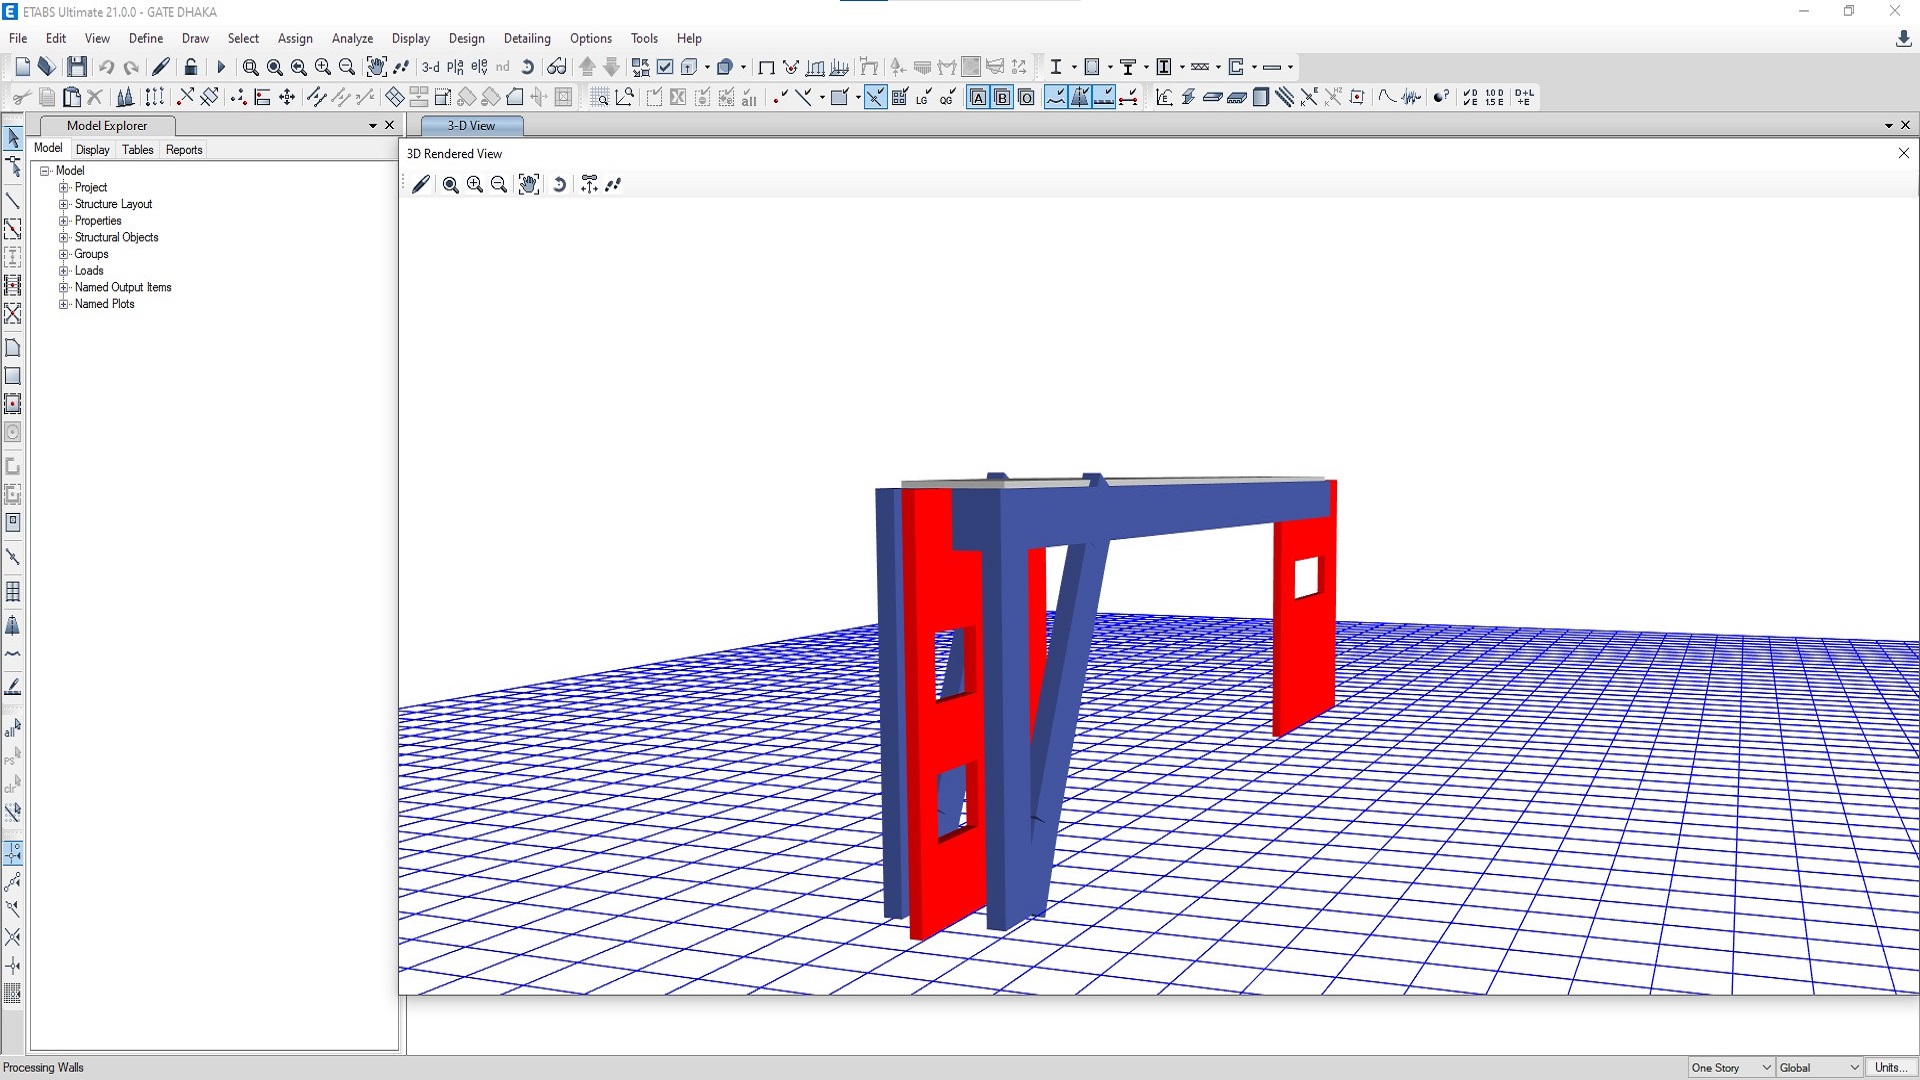Open the Analyze menu

coord(352,38)
